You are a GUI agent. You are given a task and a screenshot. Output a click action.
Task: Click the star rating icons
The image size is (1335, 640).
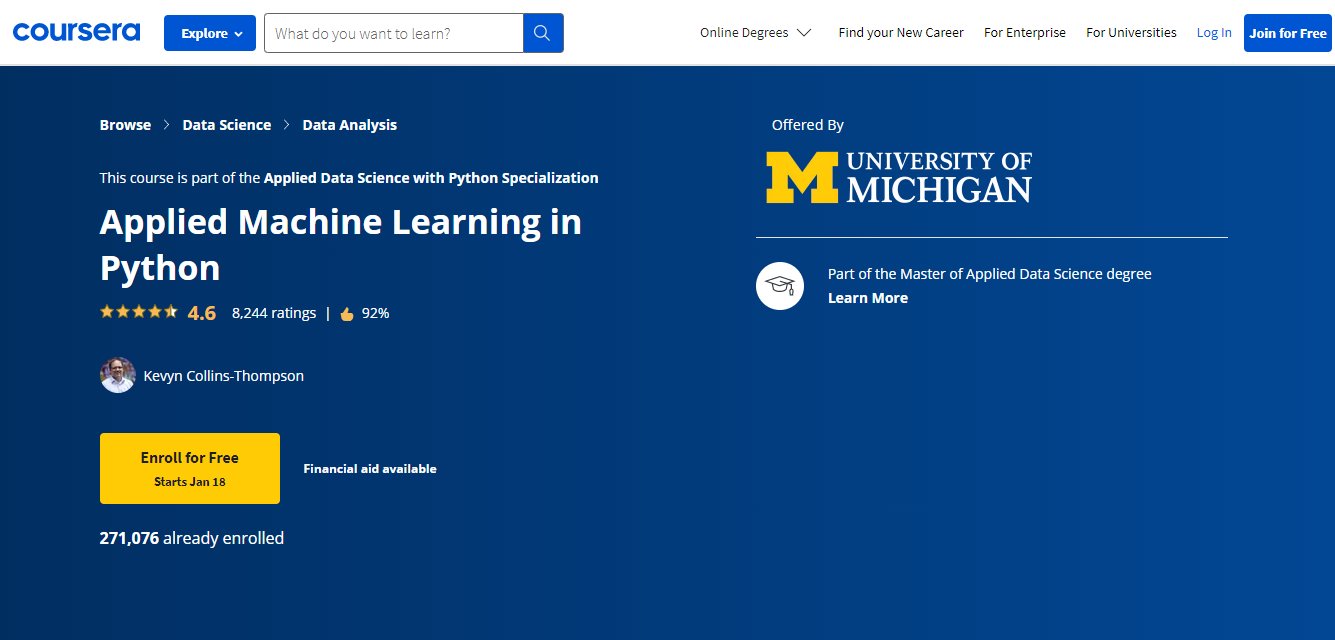[139, 312]
